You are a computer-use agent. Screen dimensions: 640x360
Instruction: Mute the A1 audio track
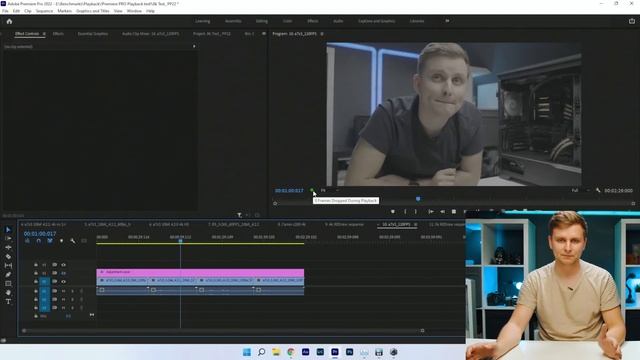(63, 291)
